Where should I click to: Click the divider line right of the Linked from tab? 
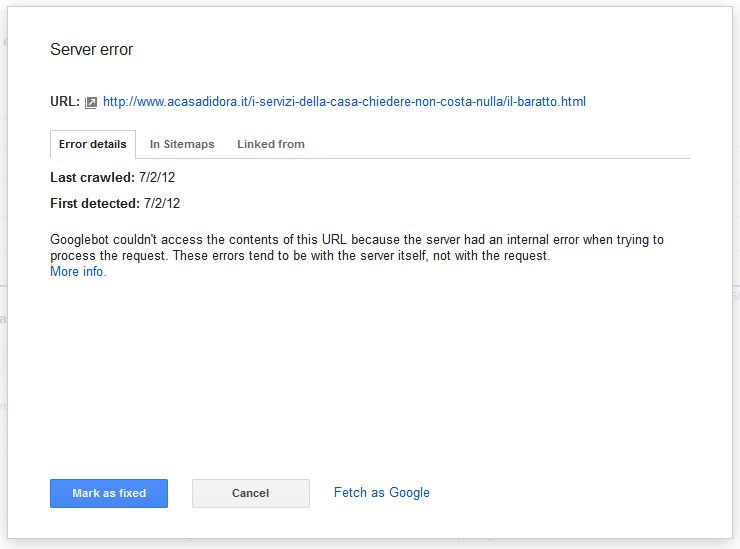click(x=500, y=158)
